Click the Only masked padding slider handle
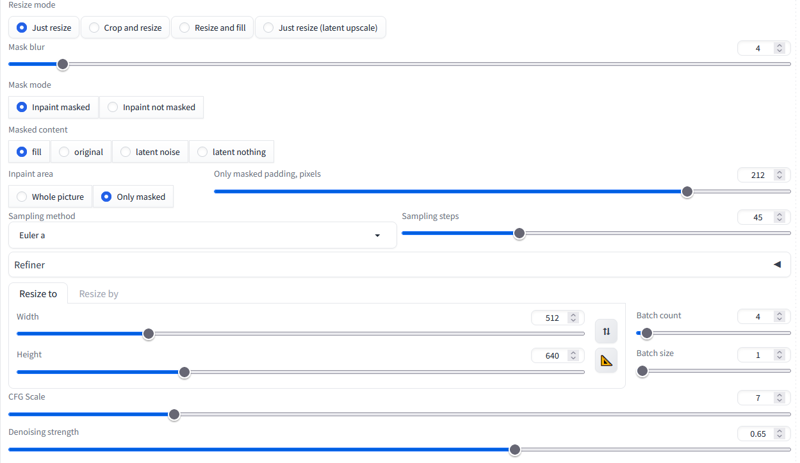This screenshot has height=463, width=800. 687,192
